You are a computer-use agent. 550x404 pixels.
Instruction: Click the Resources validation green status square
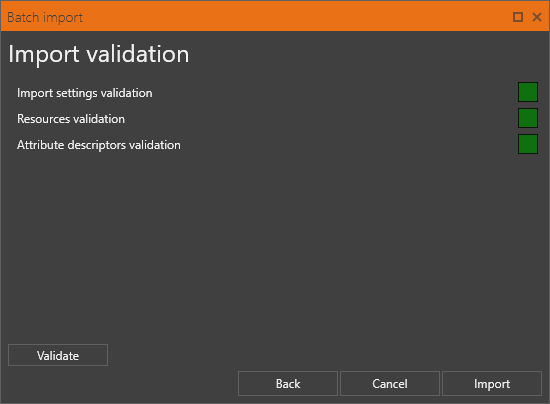[x=528, y=118]
